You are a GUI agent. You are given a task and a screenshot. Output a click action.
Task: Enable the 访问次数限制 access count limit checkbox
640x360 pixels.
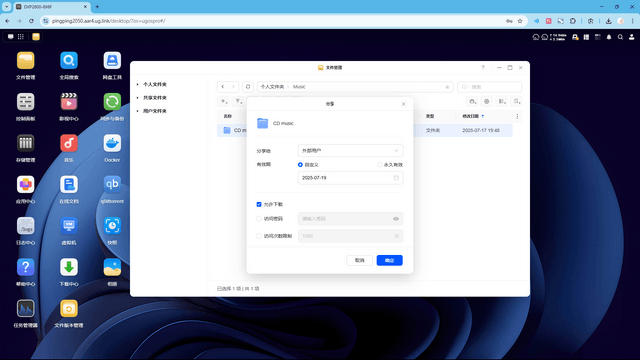tap(259, 236)
